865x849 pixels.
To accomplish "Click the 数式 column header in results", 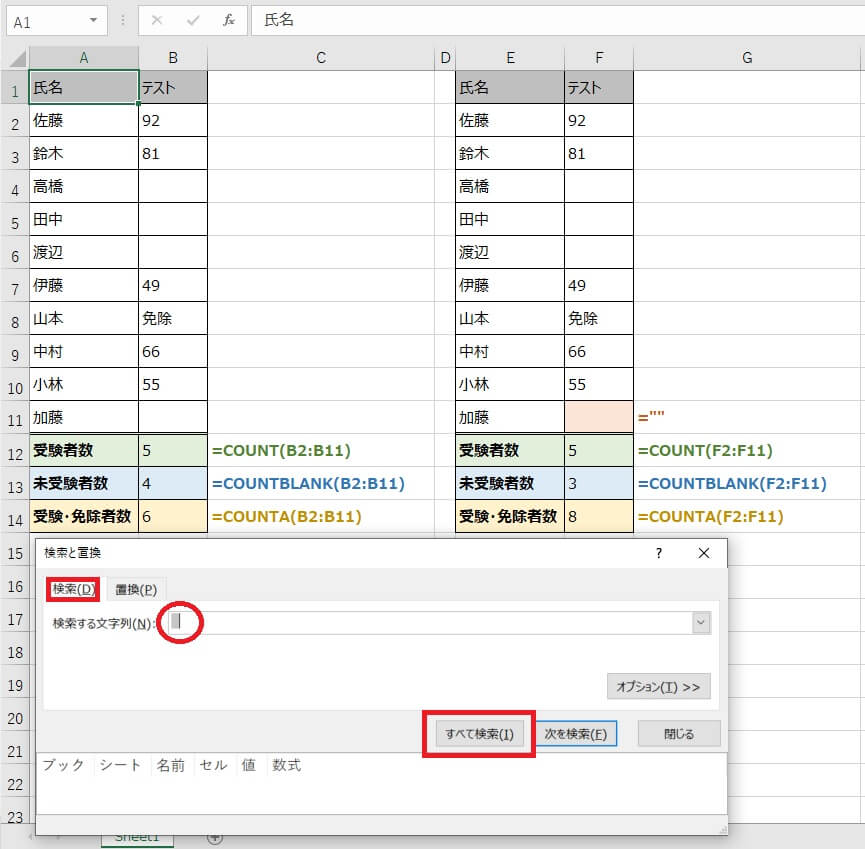I will (287, 765).
